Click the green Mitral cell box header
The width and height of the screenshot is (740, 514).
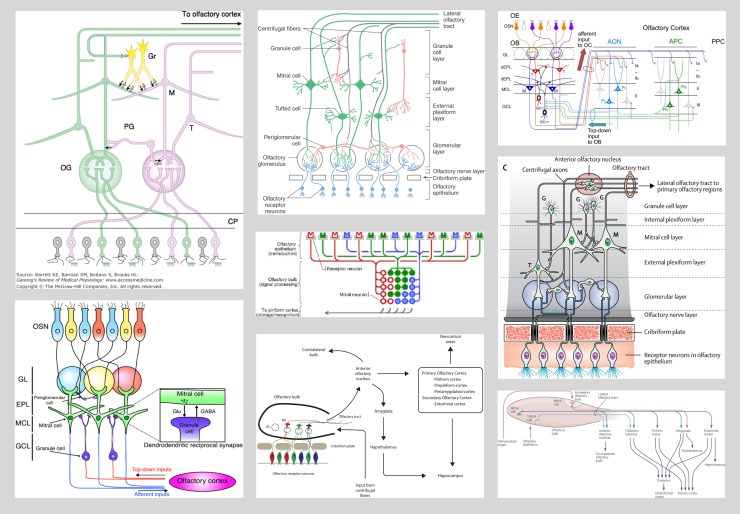point(189,395)
